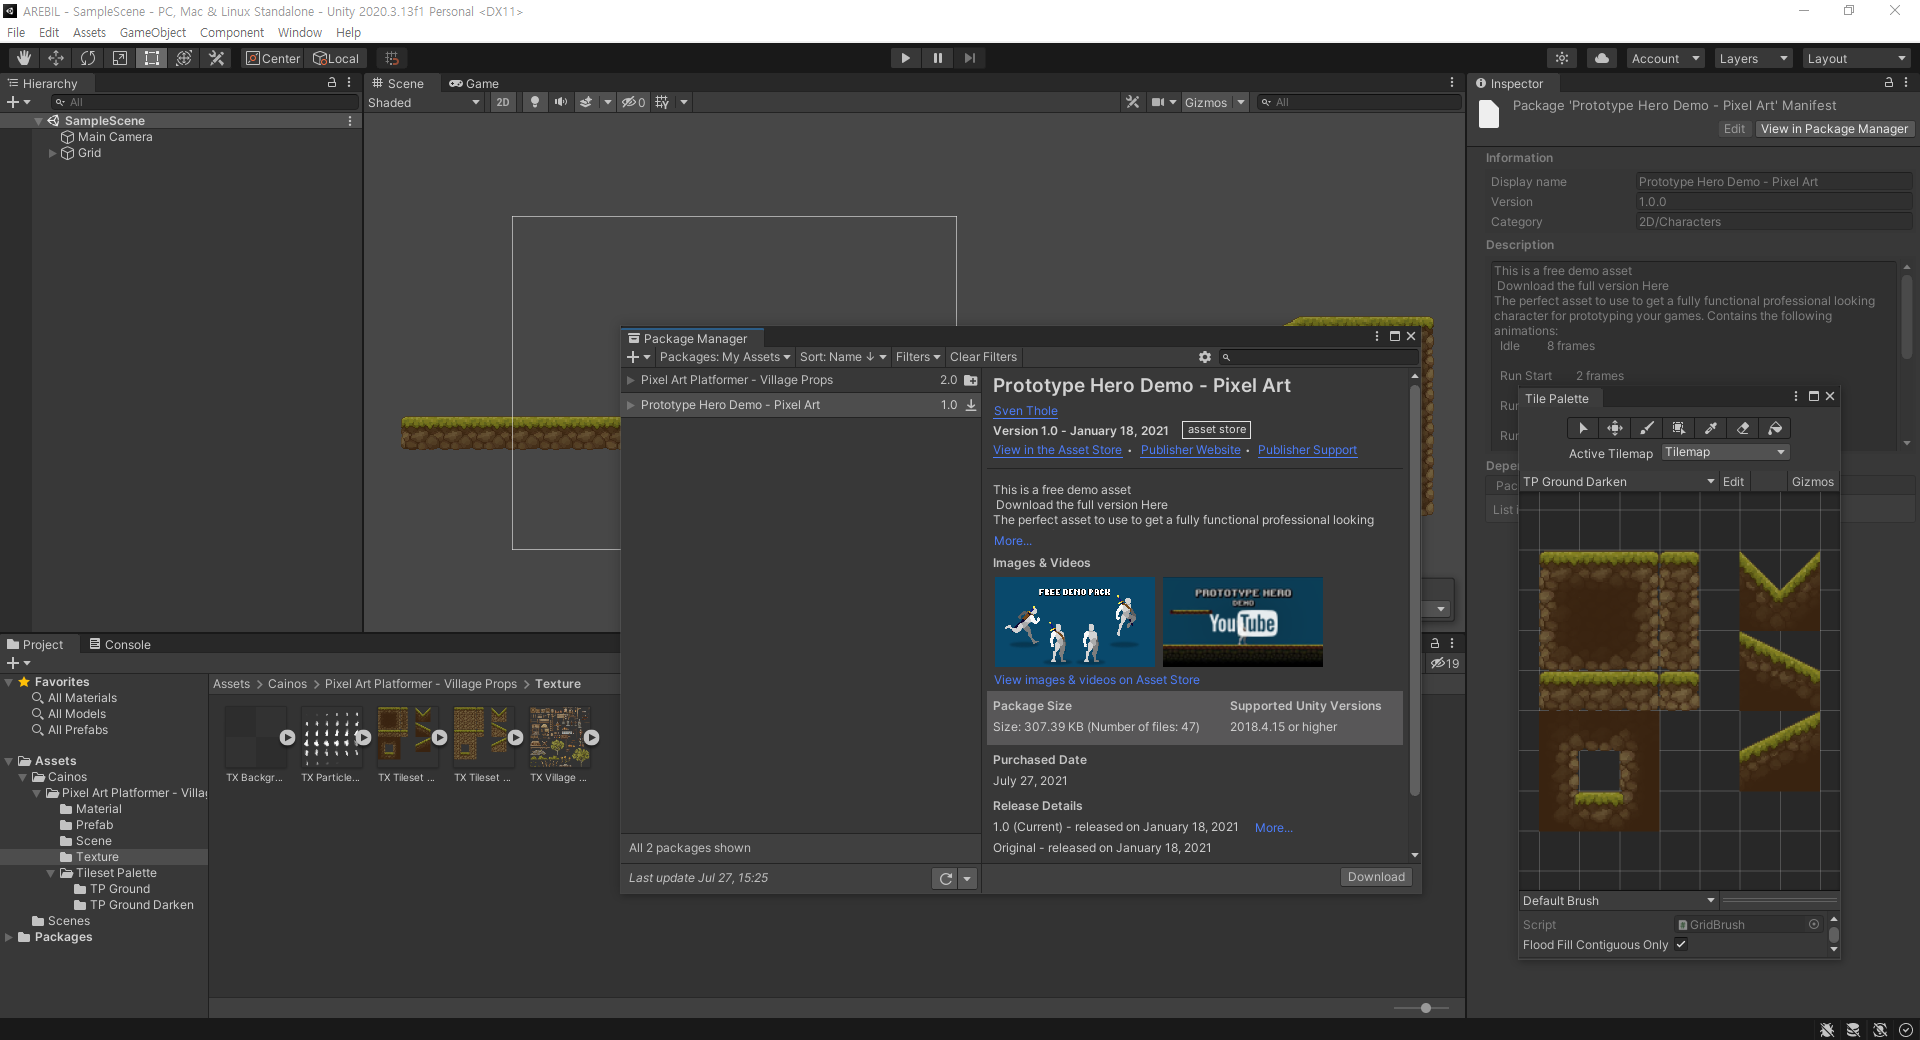Open the custom editor tools icon
1920x1040 pixels.
pos(216,58)
